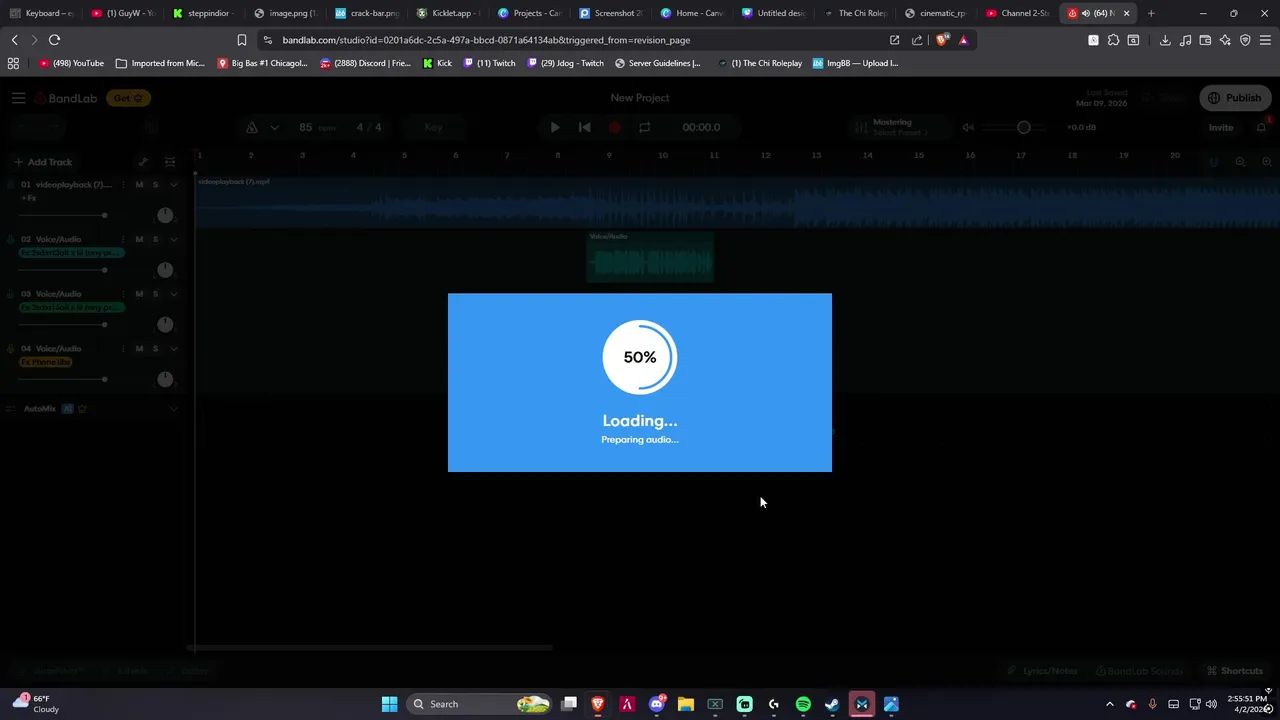The height and width of the screenshot is (720, 1280).
Task: Open track 04 Fx Phone-like preset
Action: [x=46, y=362]
